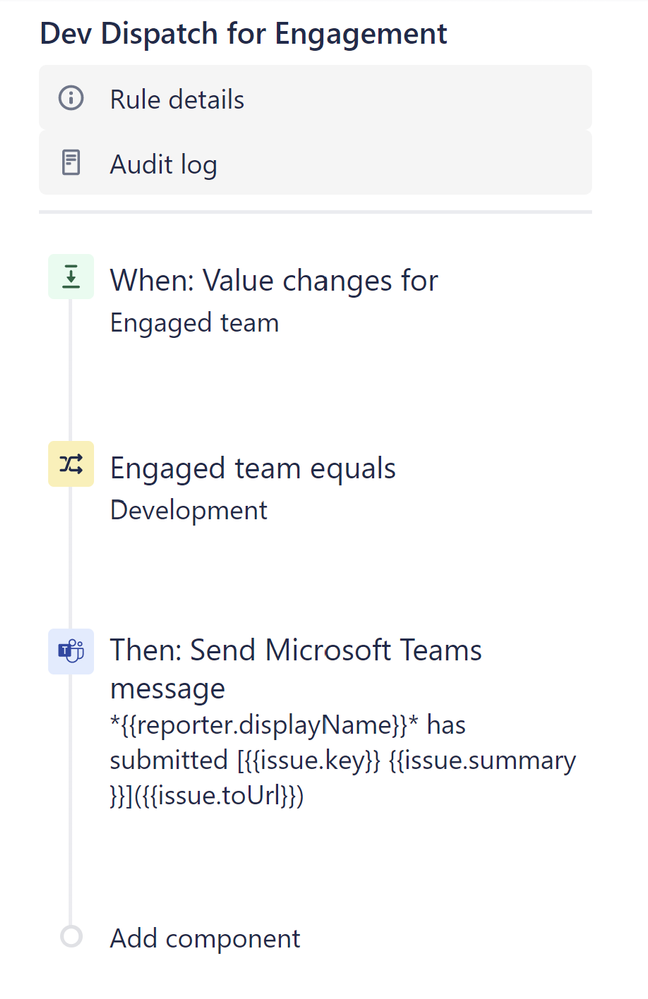Click the Rule details info icon
Image resolution: width=648 pixels, height=999 pixels.
click(69, 98)
